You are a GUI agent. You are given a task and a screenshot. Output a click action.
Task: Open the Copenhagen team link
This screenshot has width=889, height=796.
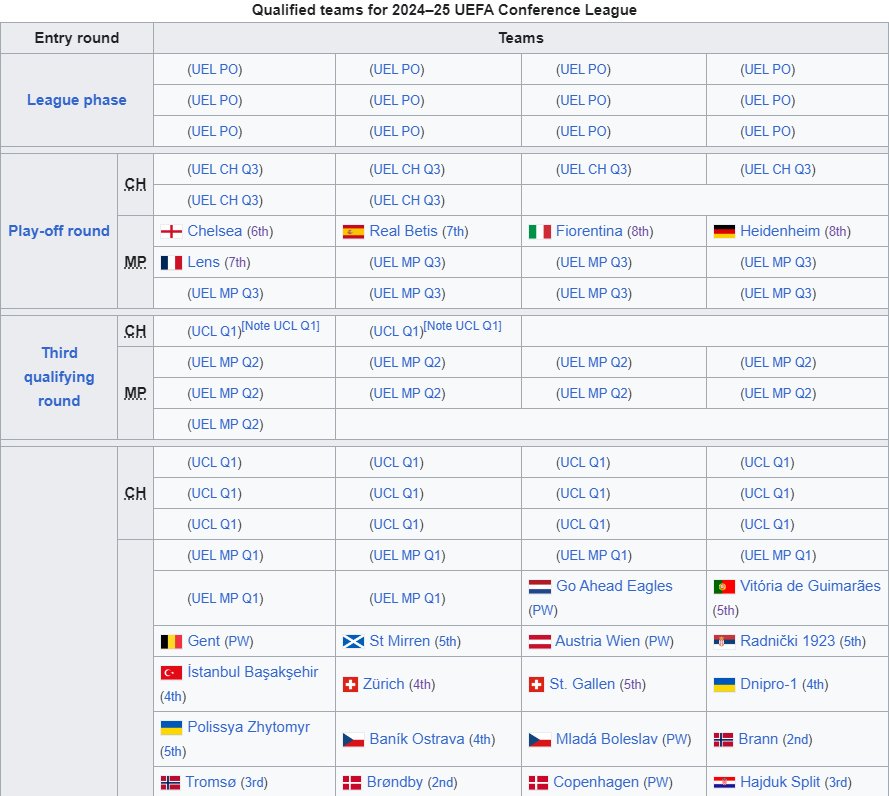tap(596, 782)
